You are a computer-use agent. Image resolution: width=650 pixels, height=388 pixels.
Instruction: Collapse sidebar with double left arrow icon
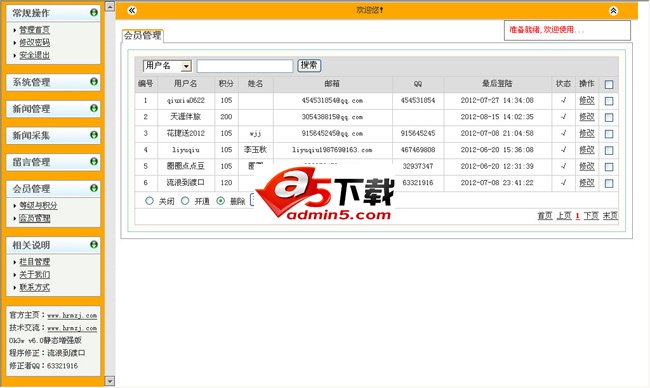pyautogui.click(x=132, y=10)
